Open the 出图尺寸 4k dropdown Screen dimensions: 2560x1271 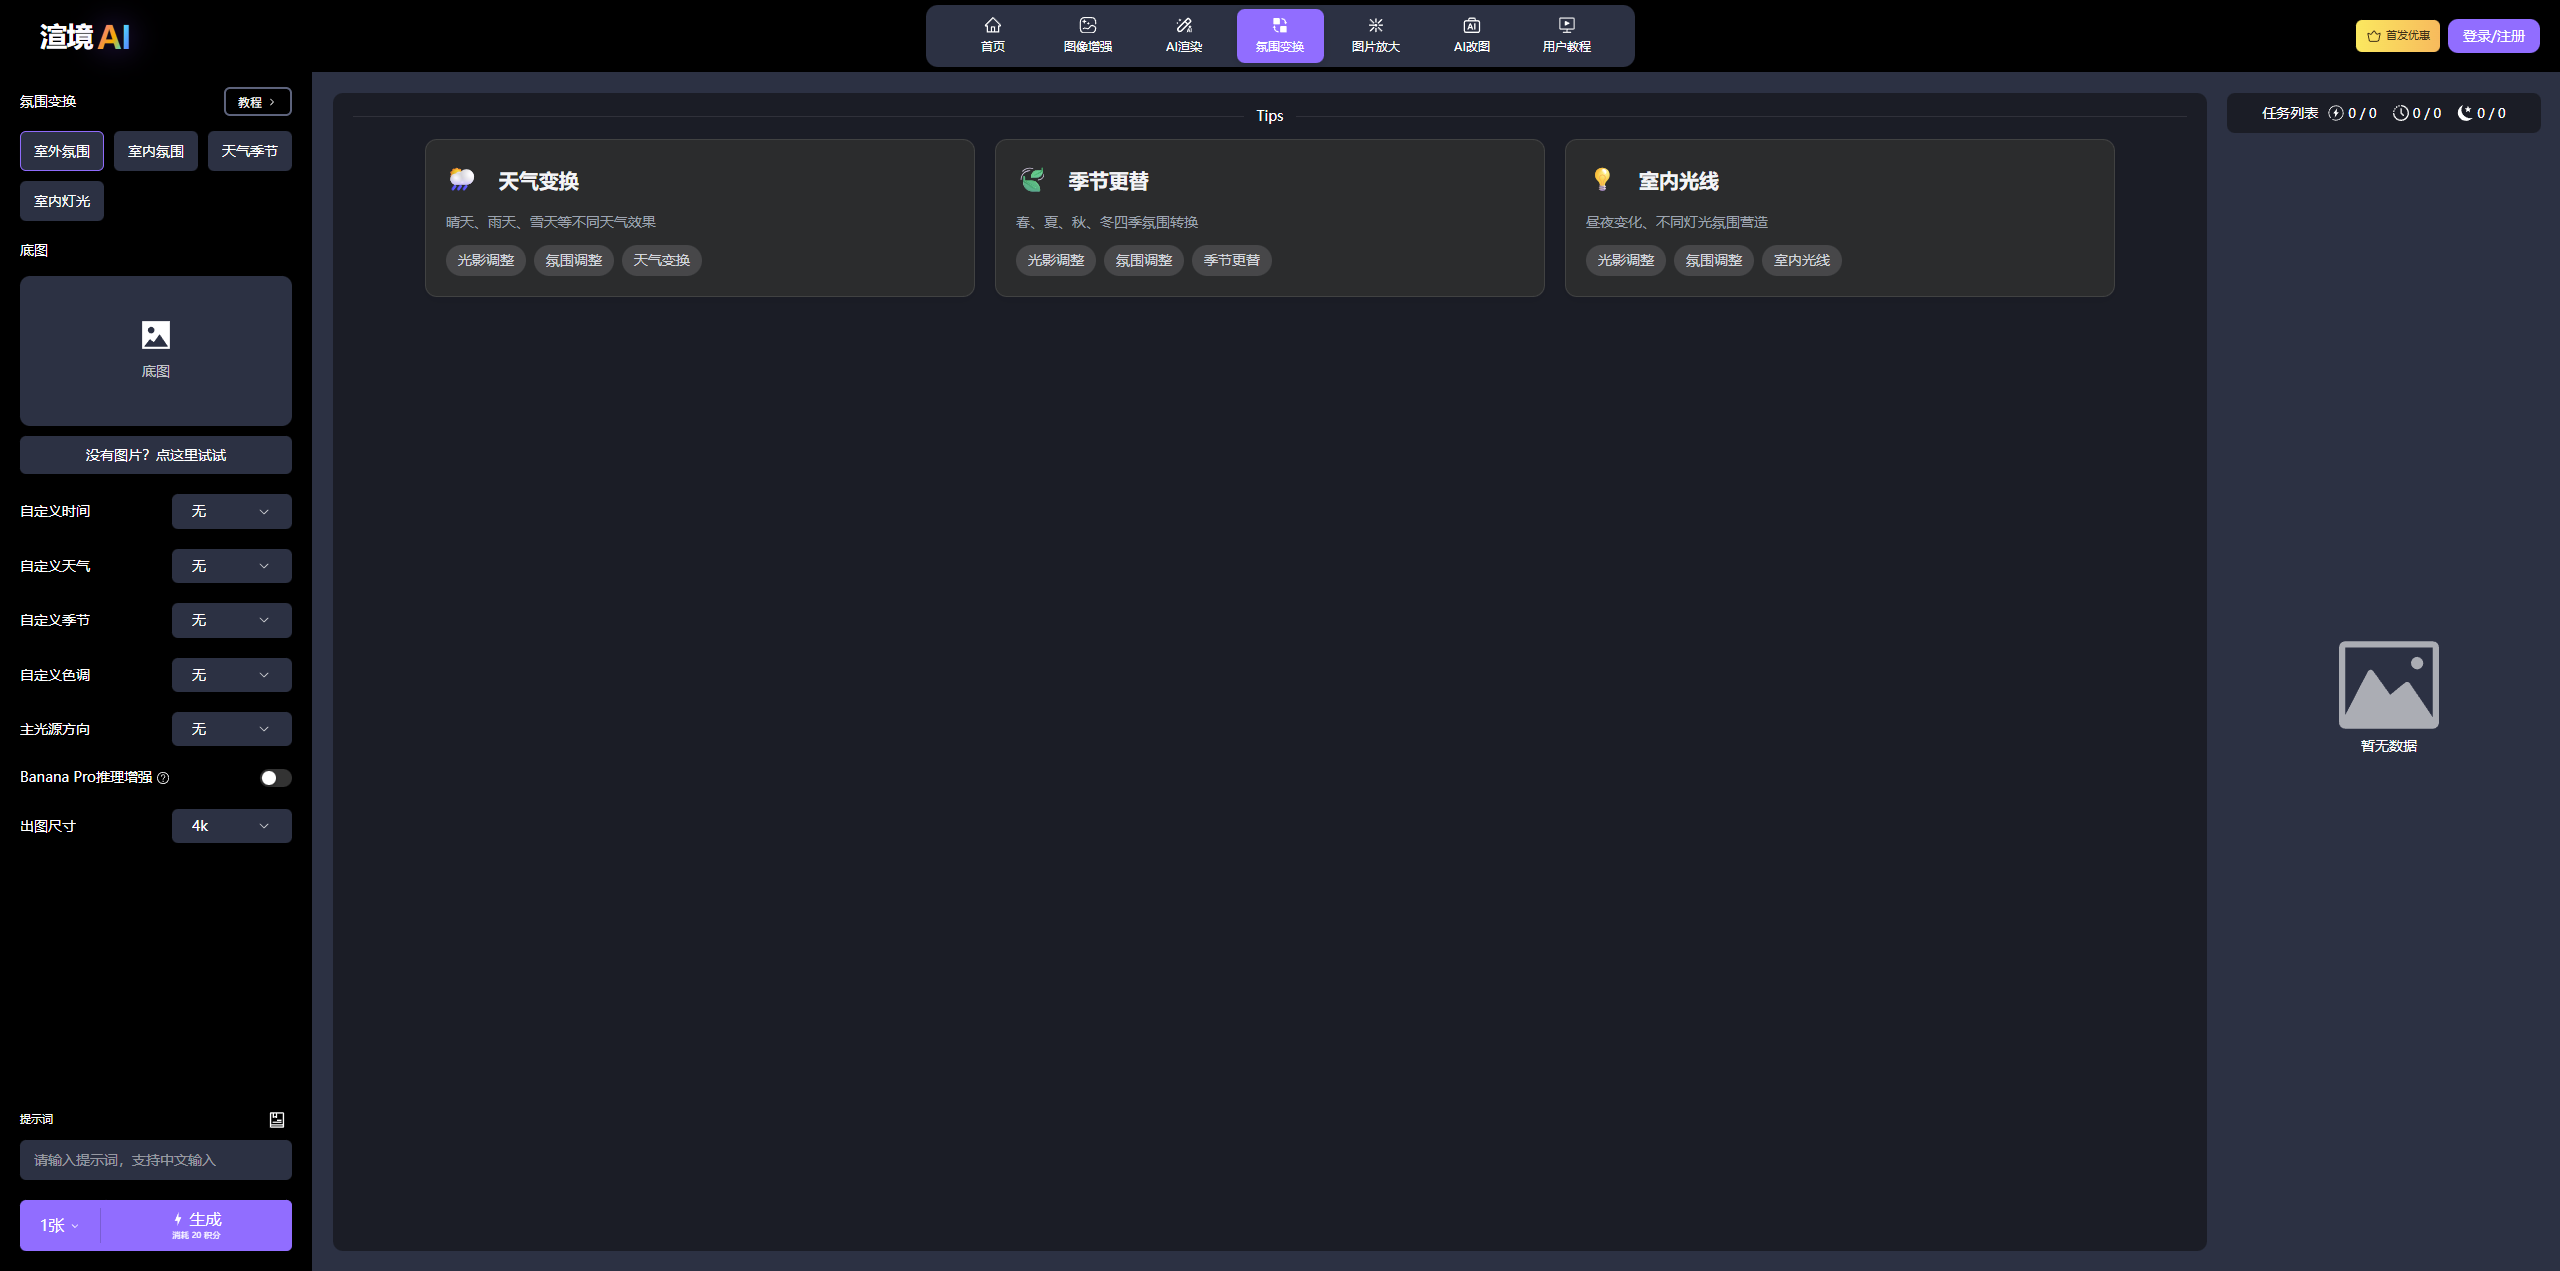(231, 826)
